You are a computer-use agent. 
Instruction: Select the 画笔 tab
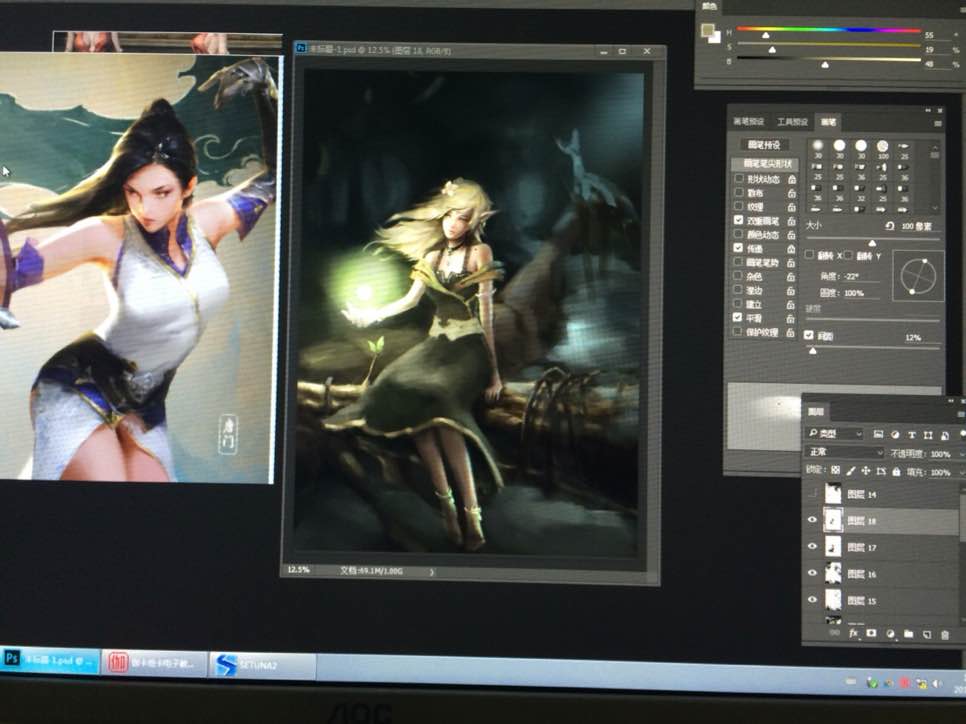coord(828,122)
